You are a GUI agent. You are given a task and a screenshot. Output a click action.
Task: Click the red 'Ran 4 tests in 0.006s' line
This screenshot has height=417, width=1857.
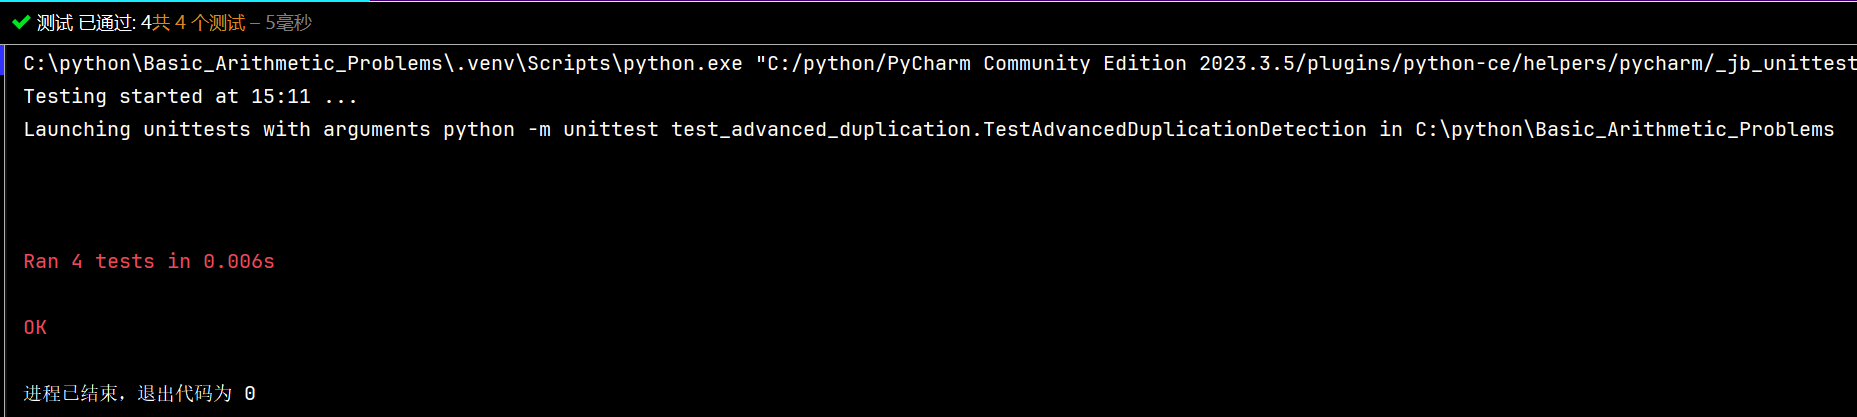tap(149, 261)
